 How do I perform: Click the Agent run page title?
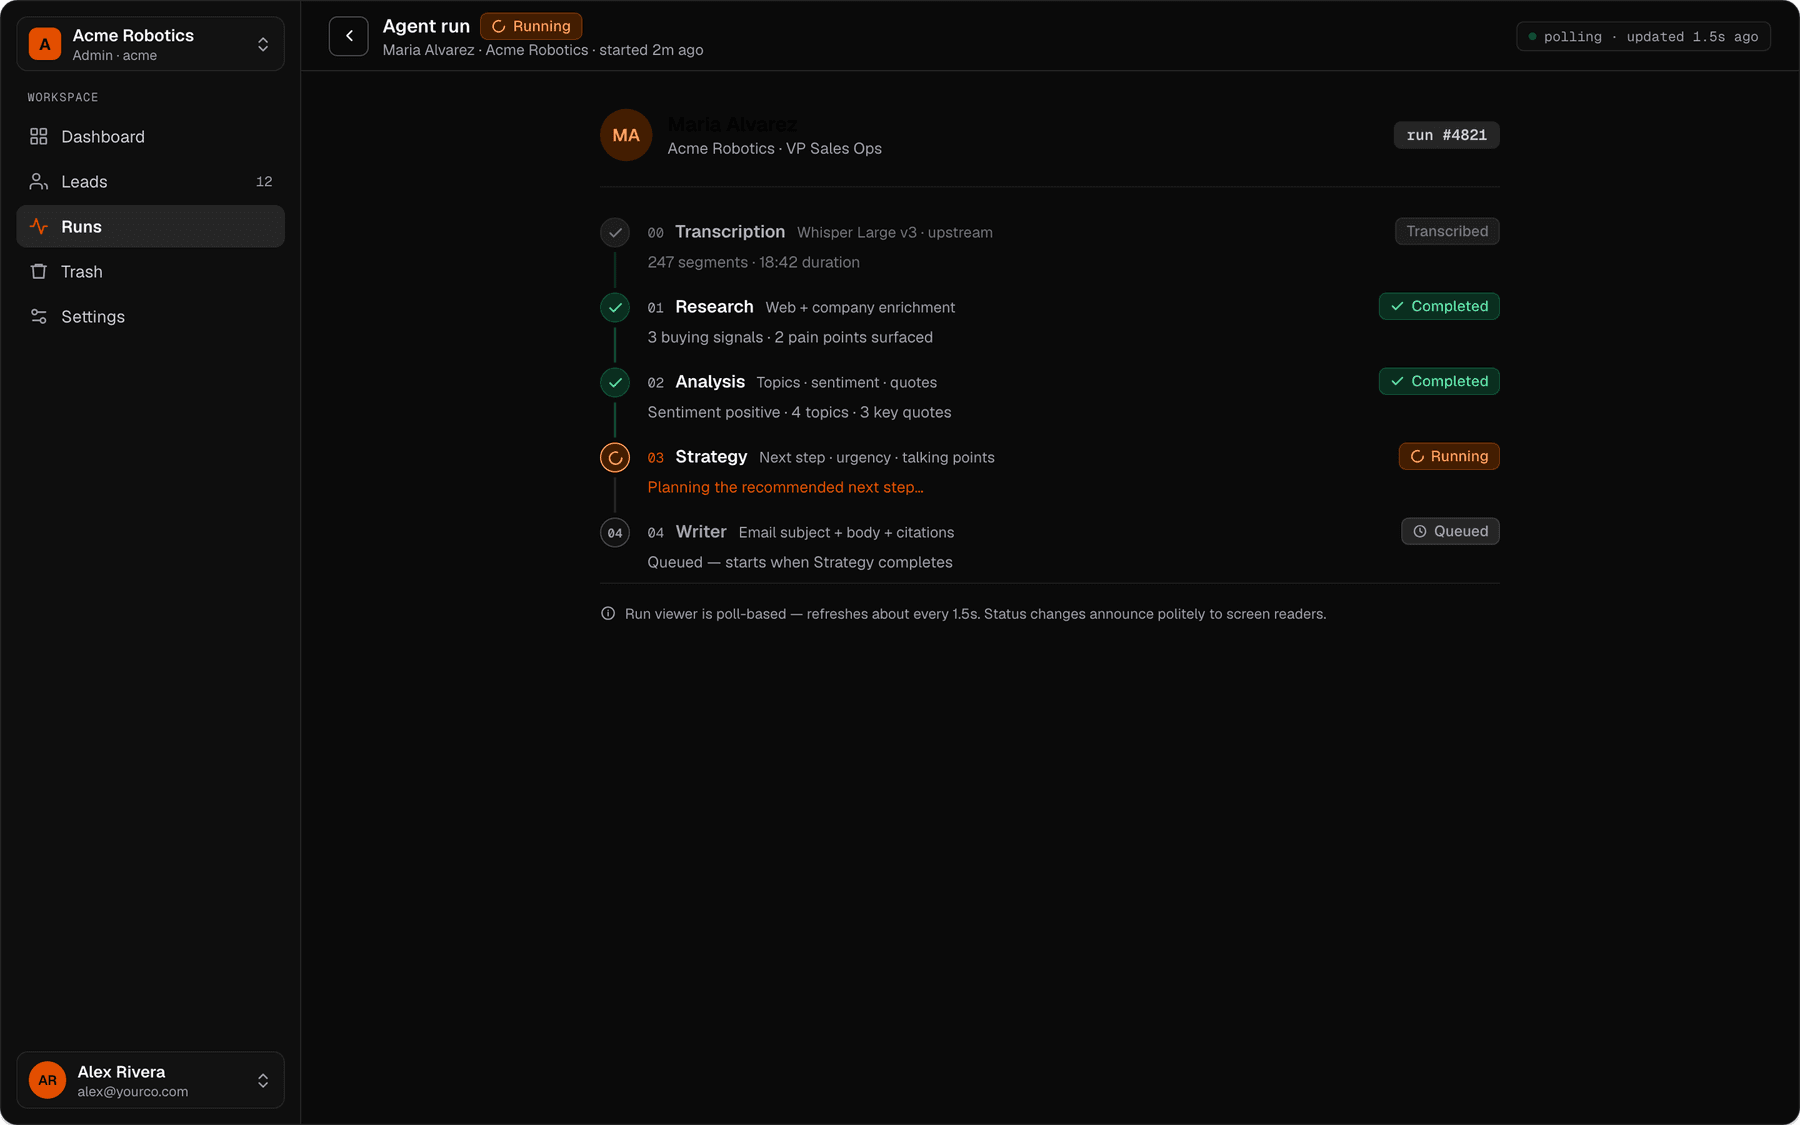click(x=426, y=26)
